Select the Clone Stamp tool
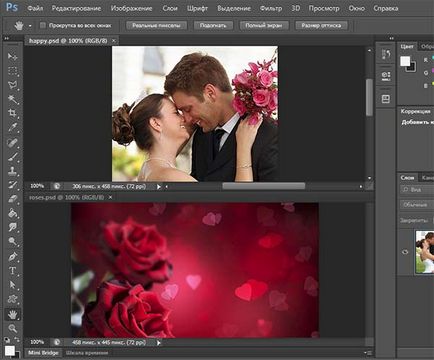The image size is (434, 360). tap(12, 171)
